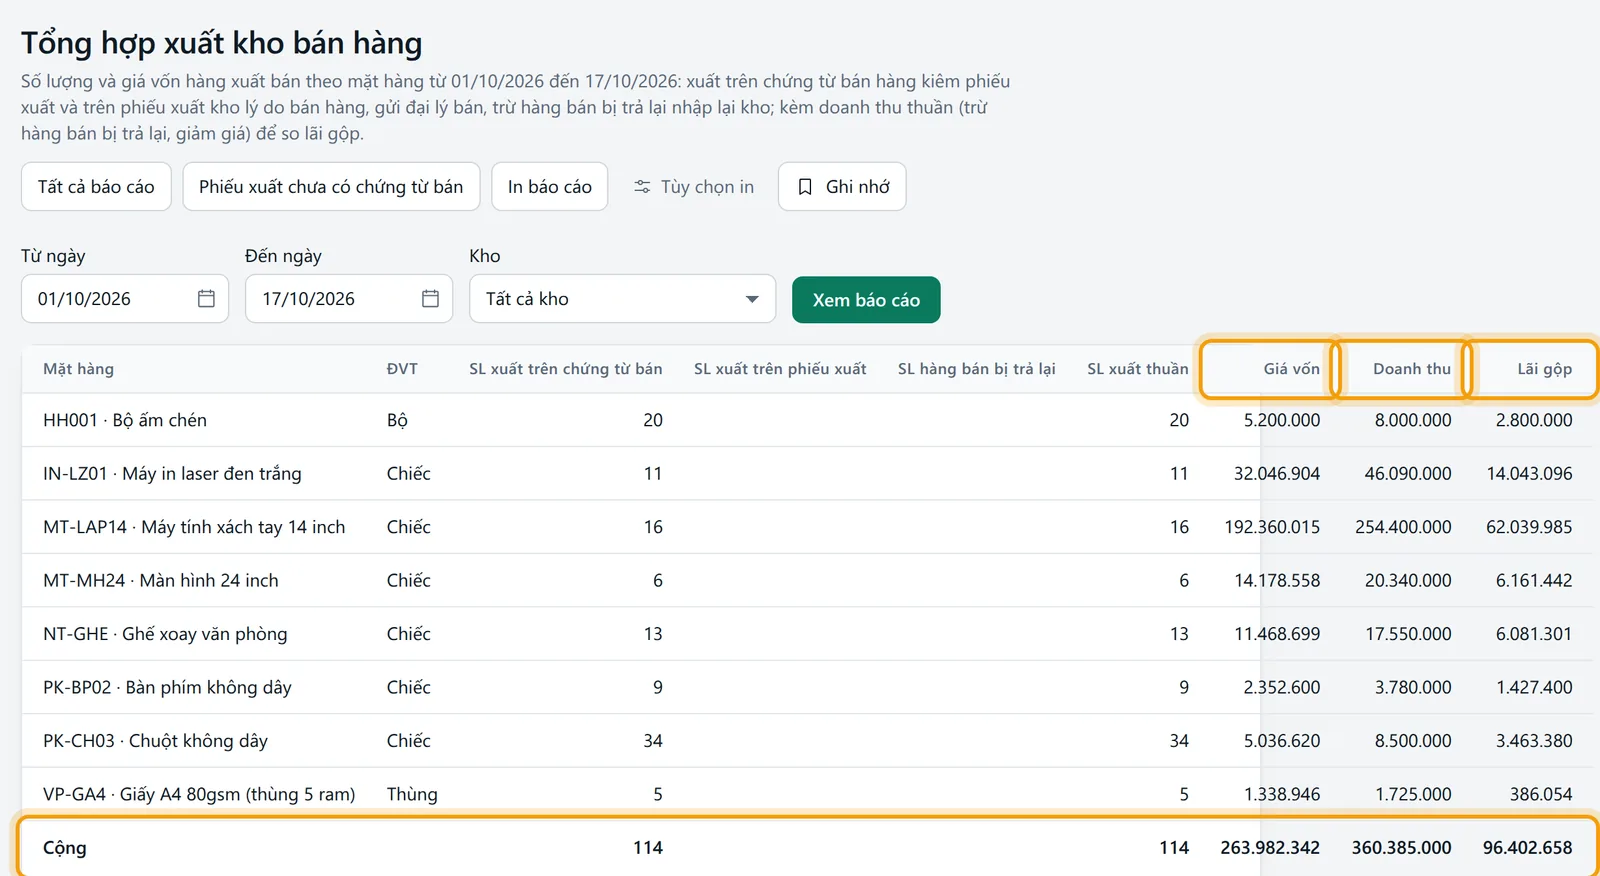Open the calendar icon in Từ ngày
This screenshot has height=876, width=1600.
(x=206, y=299)
